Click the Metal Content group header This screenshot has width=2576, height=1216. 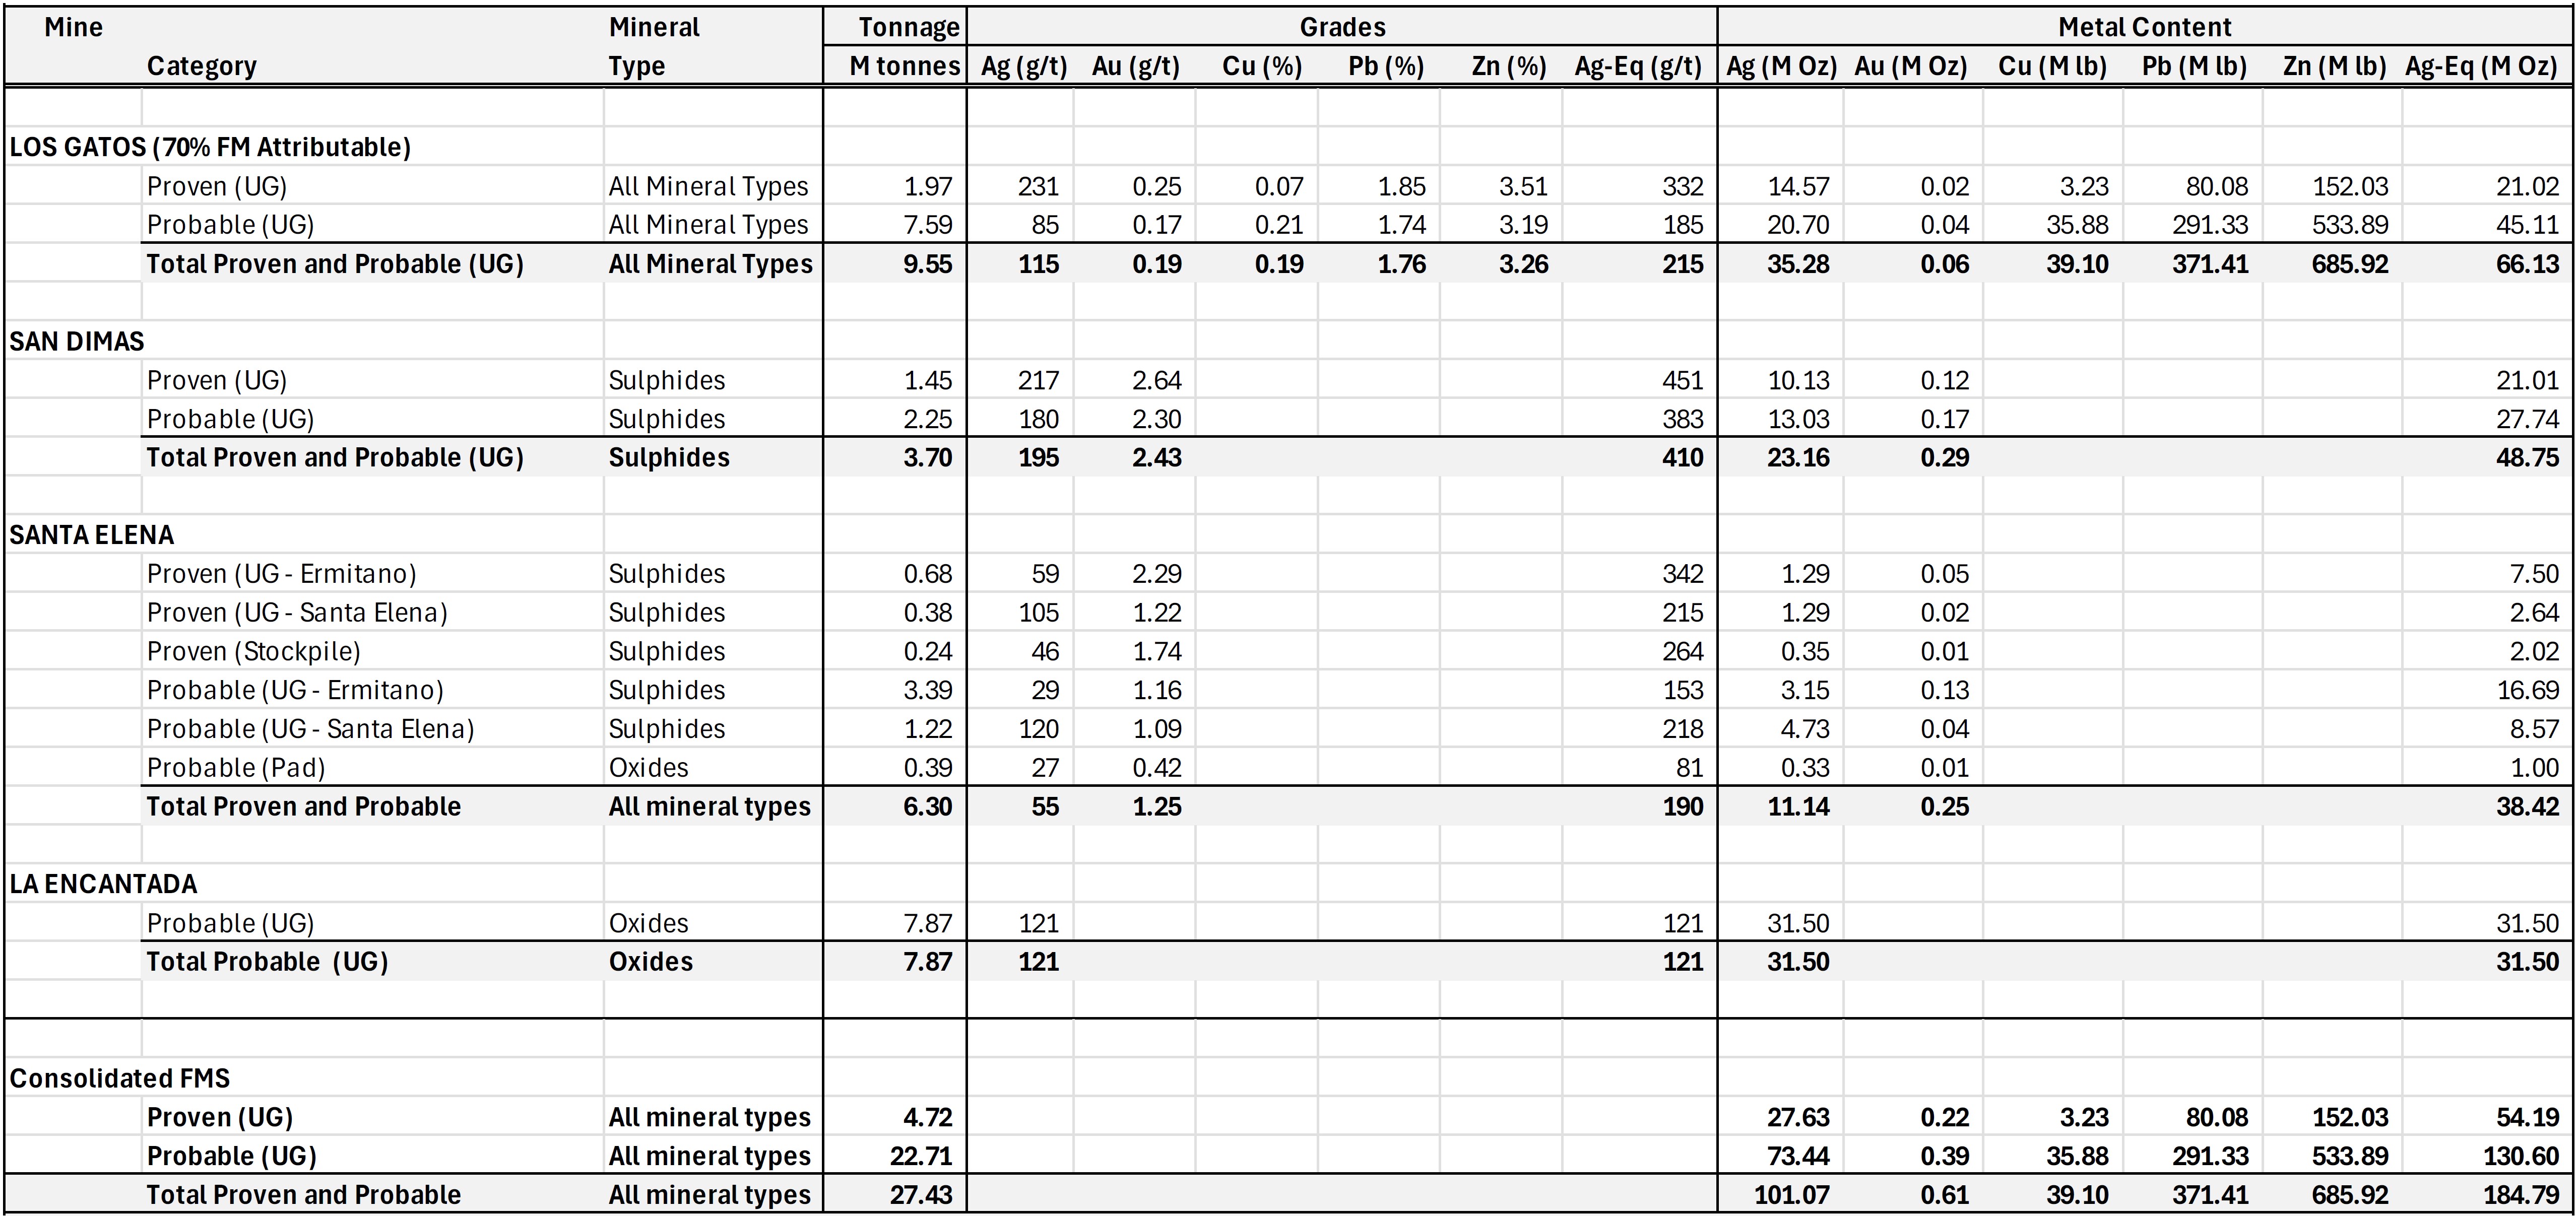[x=2144, y=27]
